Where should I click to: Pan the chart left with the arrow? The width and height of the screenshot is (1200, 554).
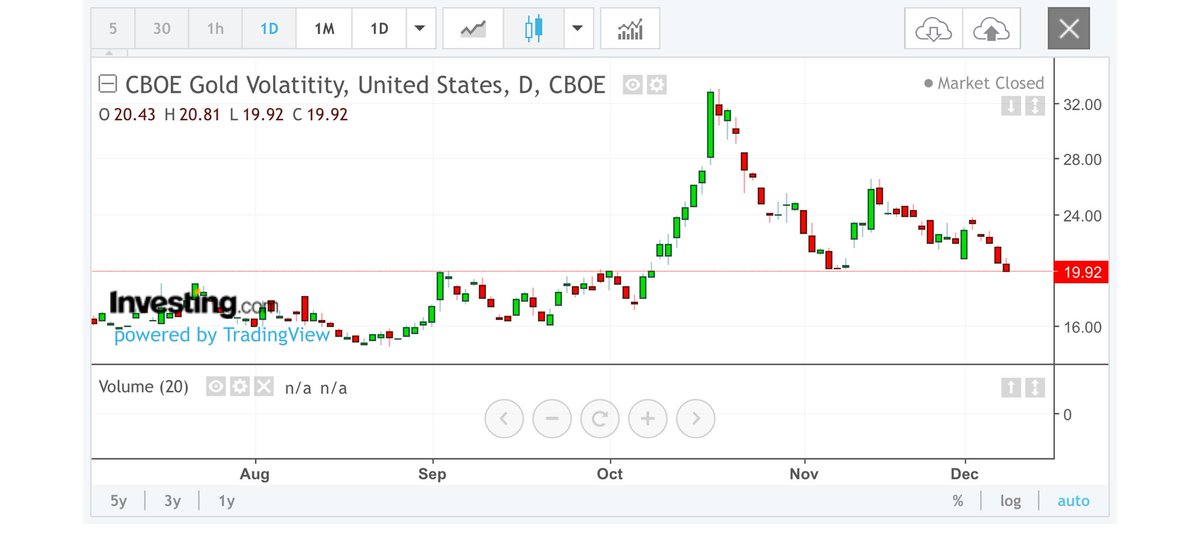pyautogui.click(x=504, y=418)
